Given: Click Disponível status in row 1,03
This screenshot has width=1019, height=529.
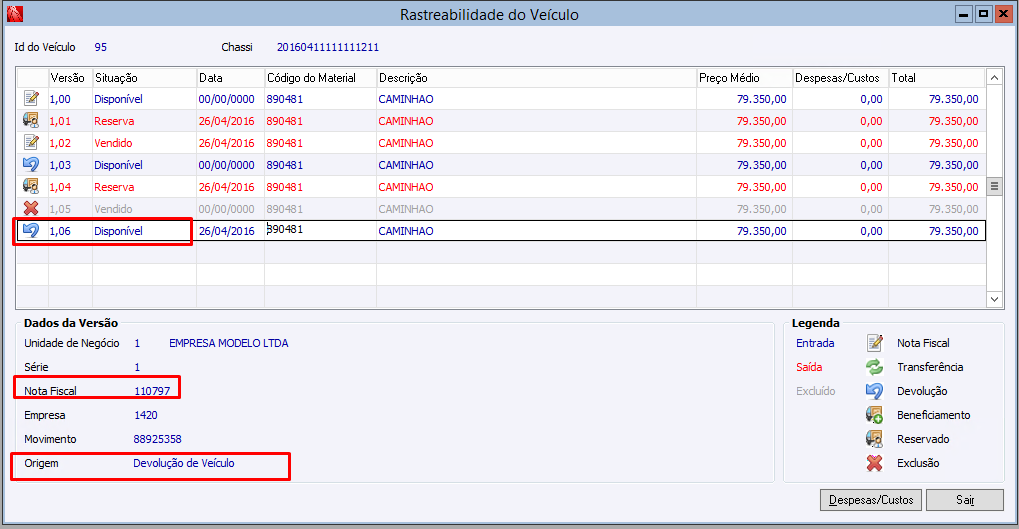Looking at the screenshot, I should pyautogui.click(x=118, y=165).
